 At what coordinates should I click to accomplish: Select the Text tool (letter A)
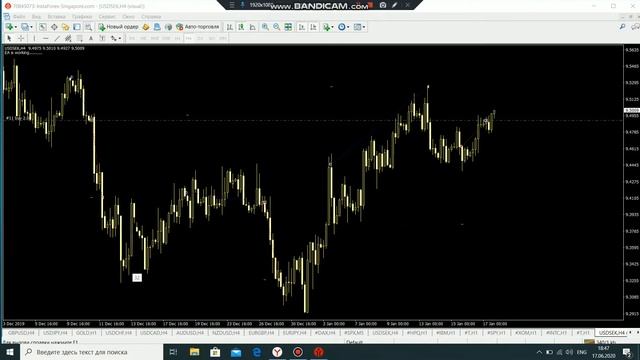tap(91, 38)
